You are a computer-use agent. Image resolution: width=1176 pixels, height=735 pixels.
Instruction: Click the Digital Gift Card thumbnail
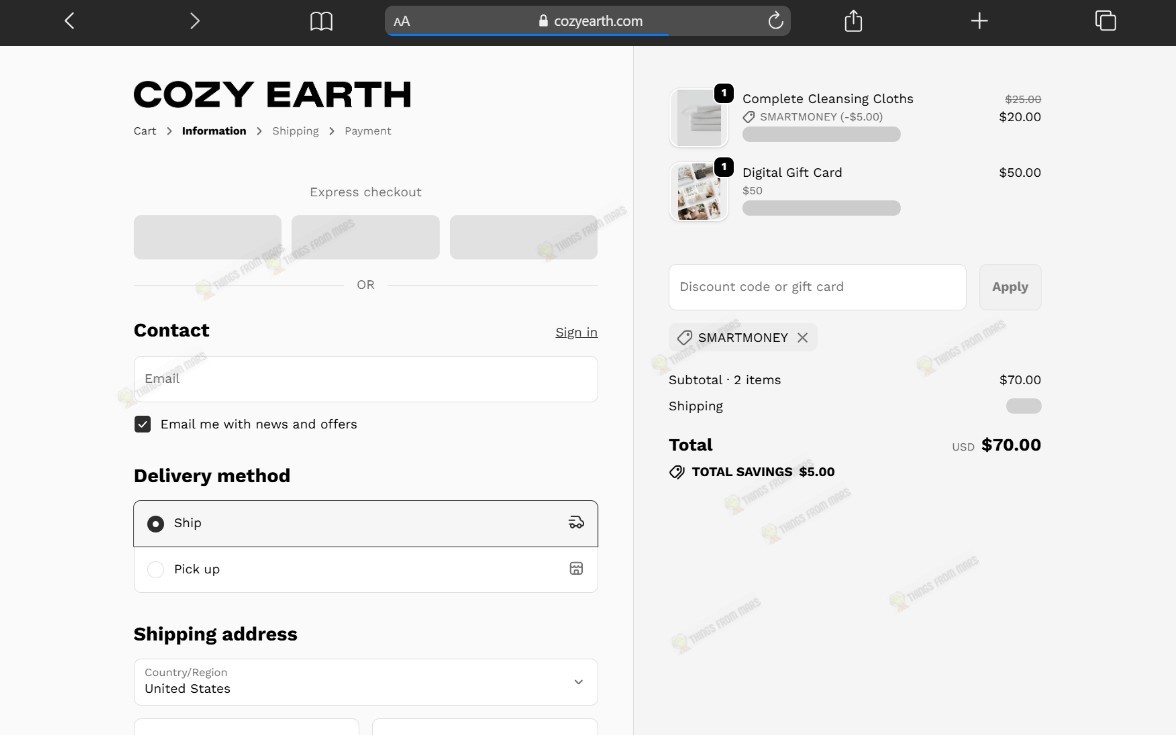click(698, 191)
